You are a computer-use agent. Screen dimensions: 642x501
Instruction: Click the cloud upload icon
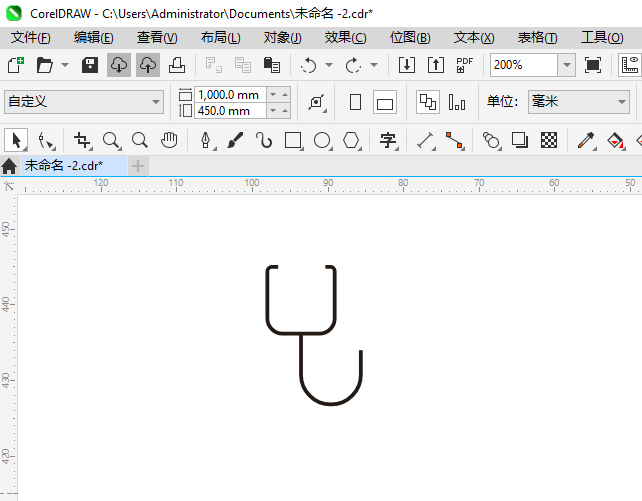point(148,65)
